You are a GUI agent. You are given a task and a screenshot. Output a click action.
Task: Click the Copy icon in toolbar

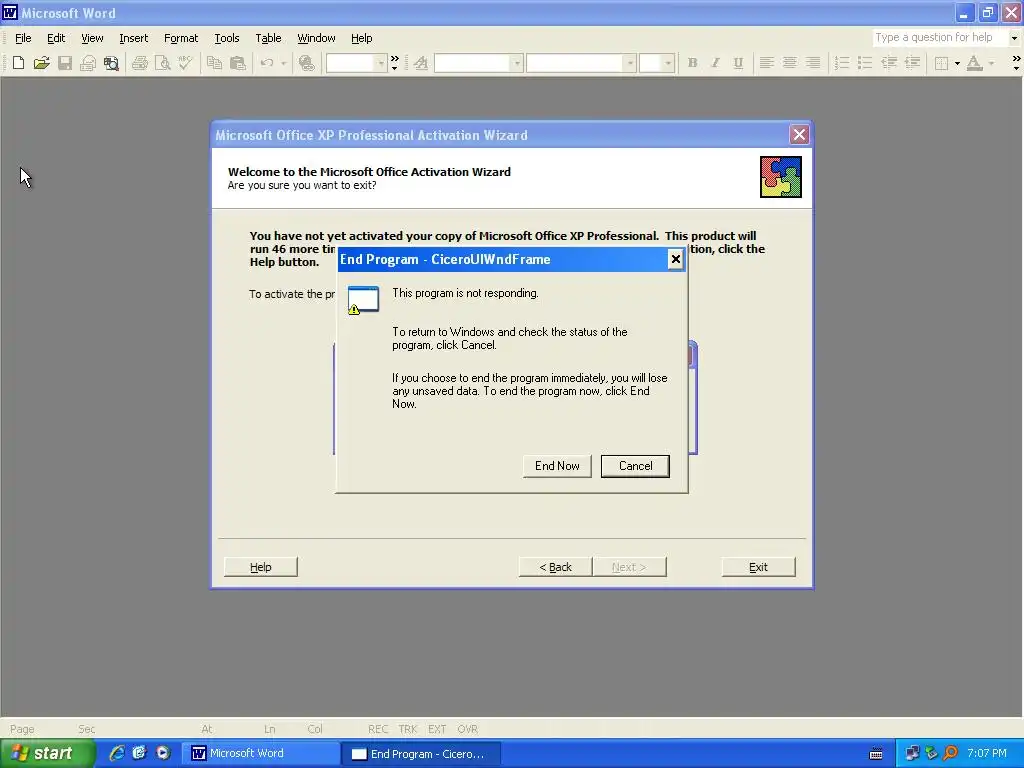(214, 63)
